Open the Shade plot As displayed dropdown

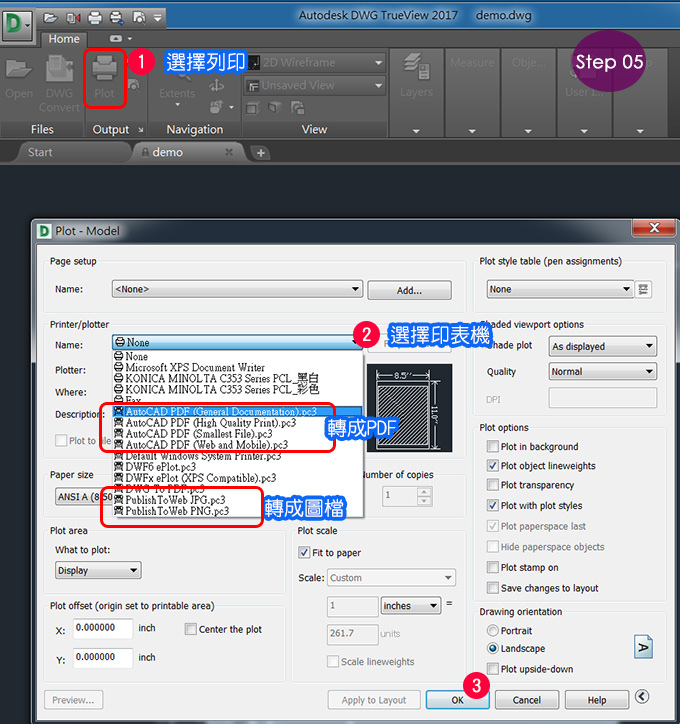[603, 346]
